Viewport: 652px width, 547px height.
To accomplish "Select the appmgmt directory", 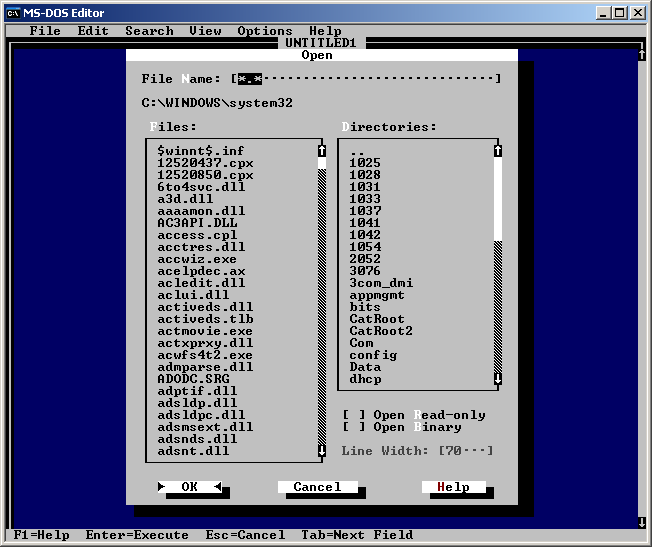I will click(377, 295).
